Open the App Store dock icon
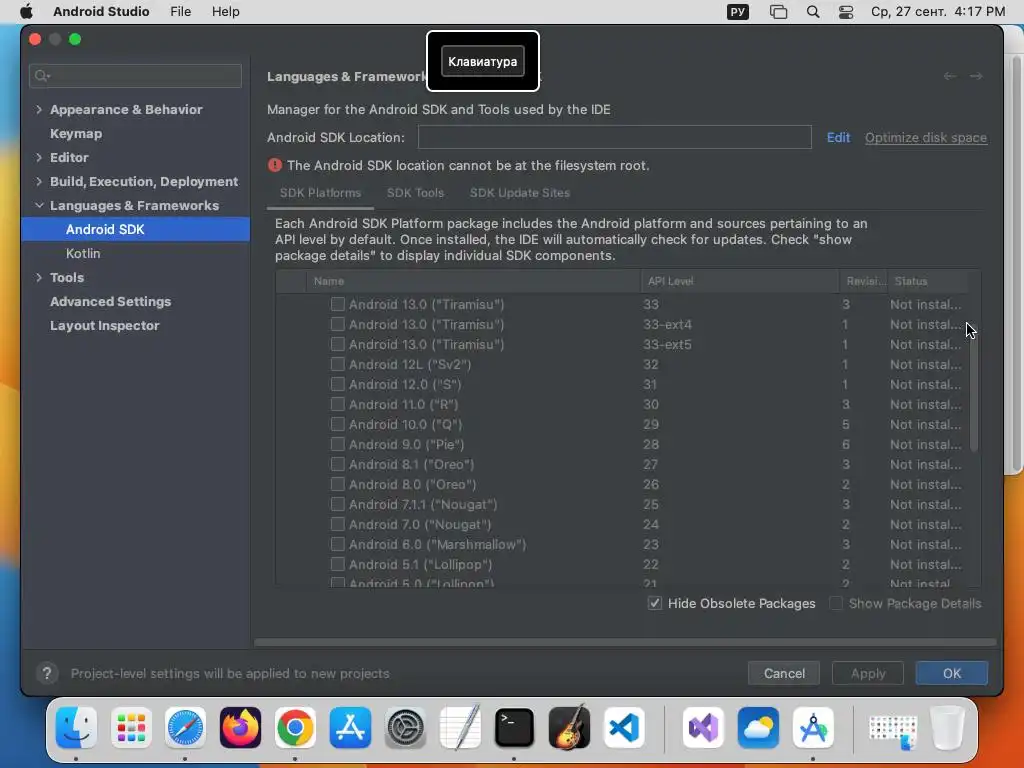The width and height of the screenshot is (1024, 768). point(350,727)
